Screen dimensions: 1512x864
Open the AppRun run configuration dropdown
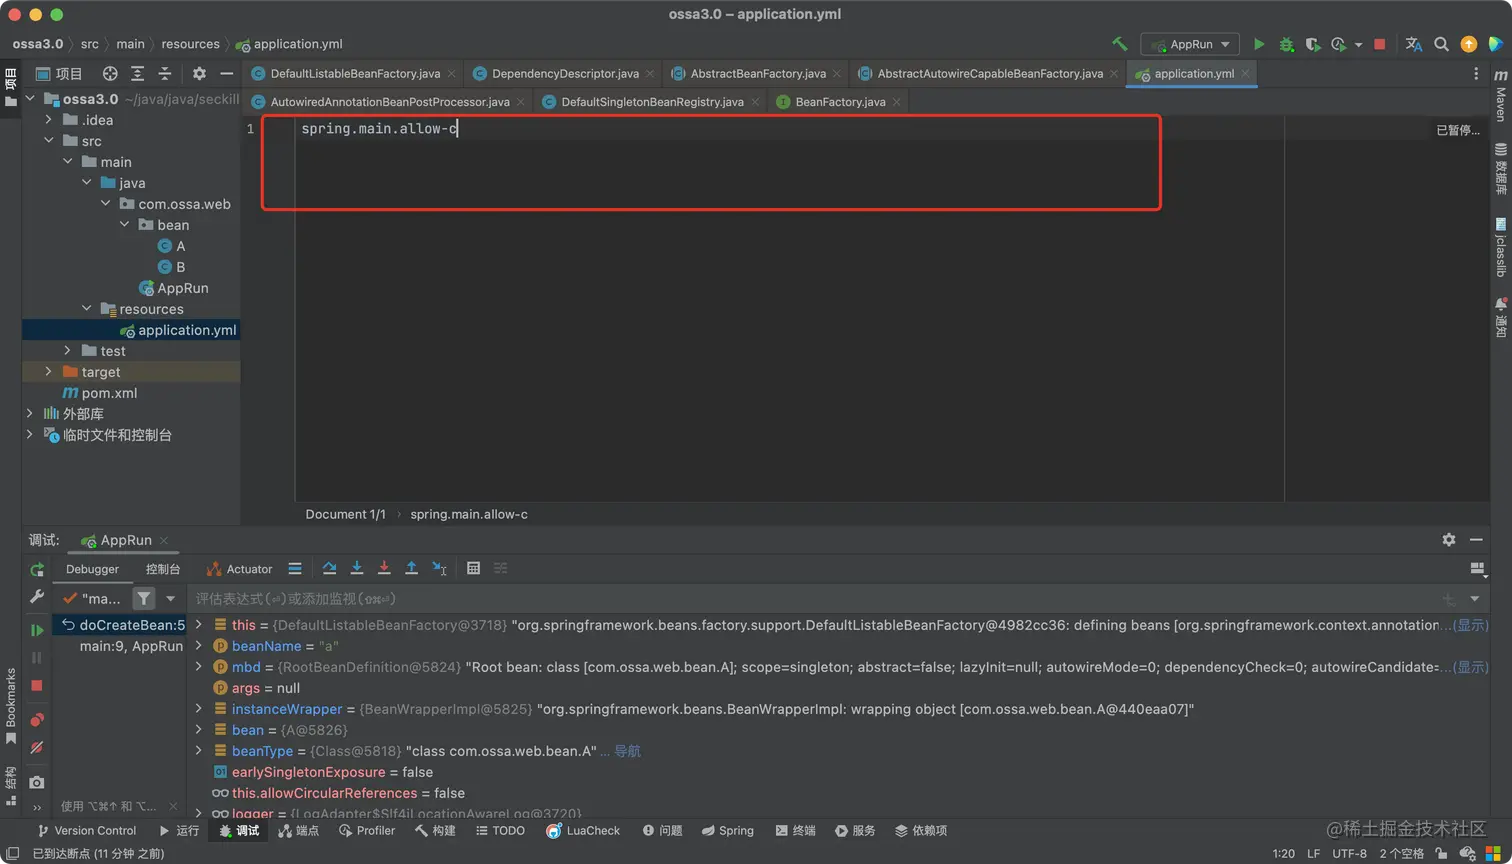click(x=1190, y=44)
